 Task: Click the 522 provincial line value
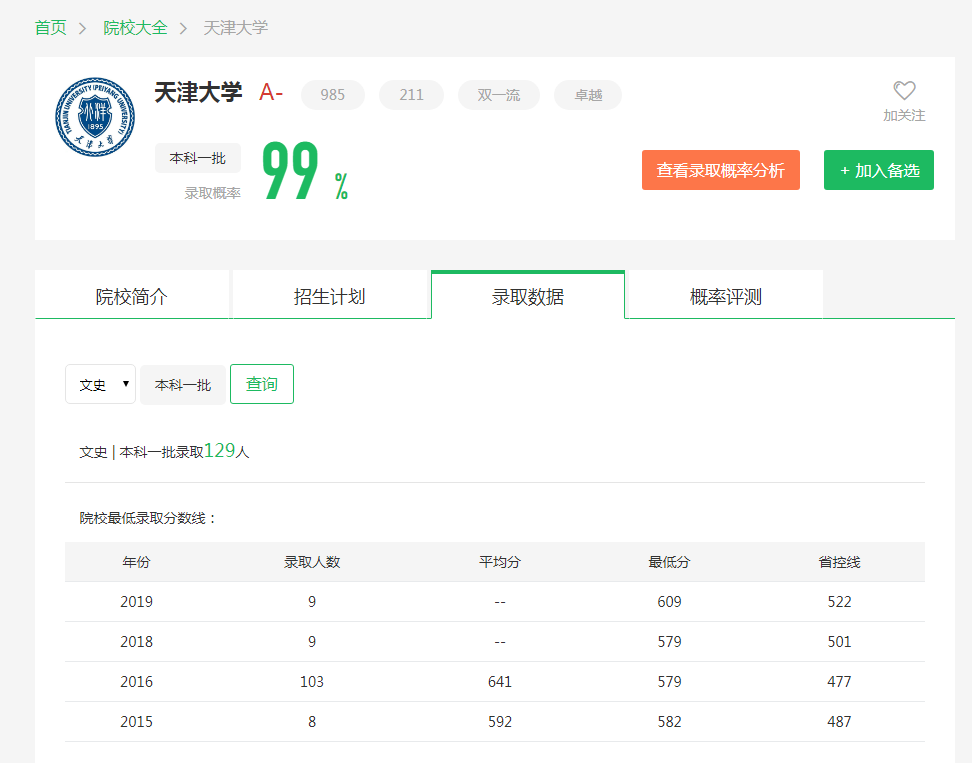839,602
